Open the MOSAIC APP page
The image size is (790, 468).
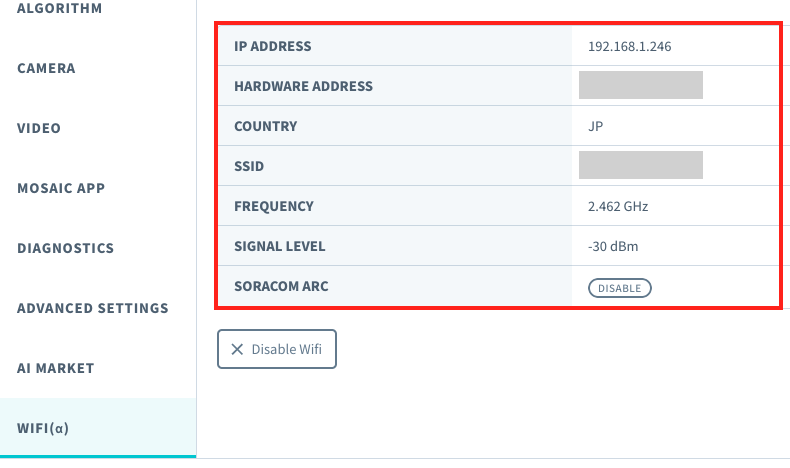pos(61,188)
